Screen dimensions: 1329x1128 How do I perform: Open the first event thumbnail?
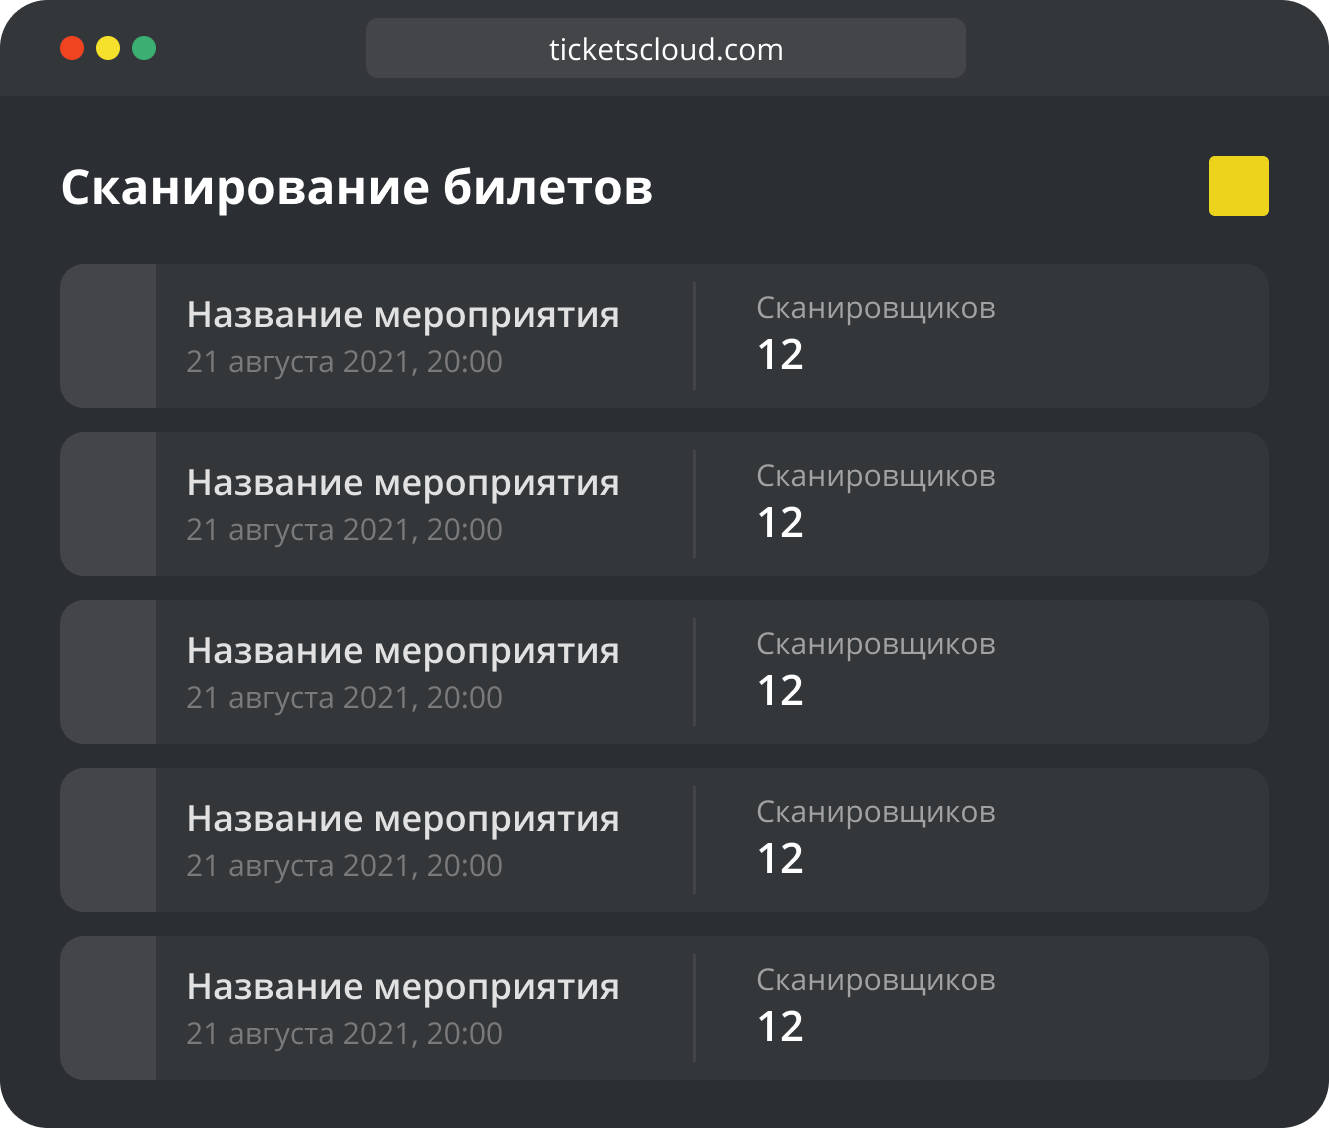pos(108,336)
